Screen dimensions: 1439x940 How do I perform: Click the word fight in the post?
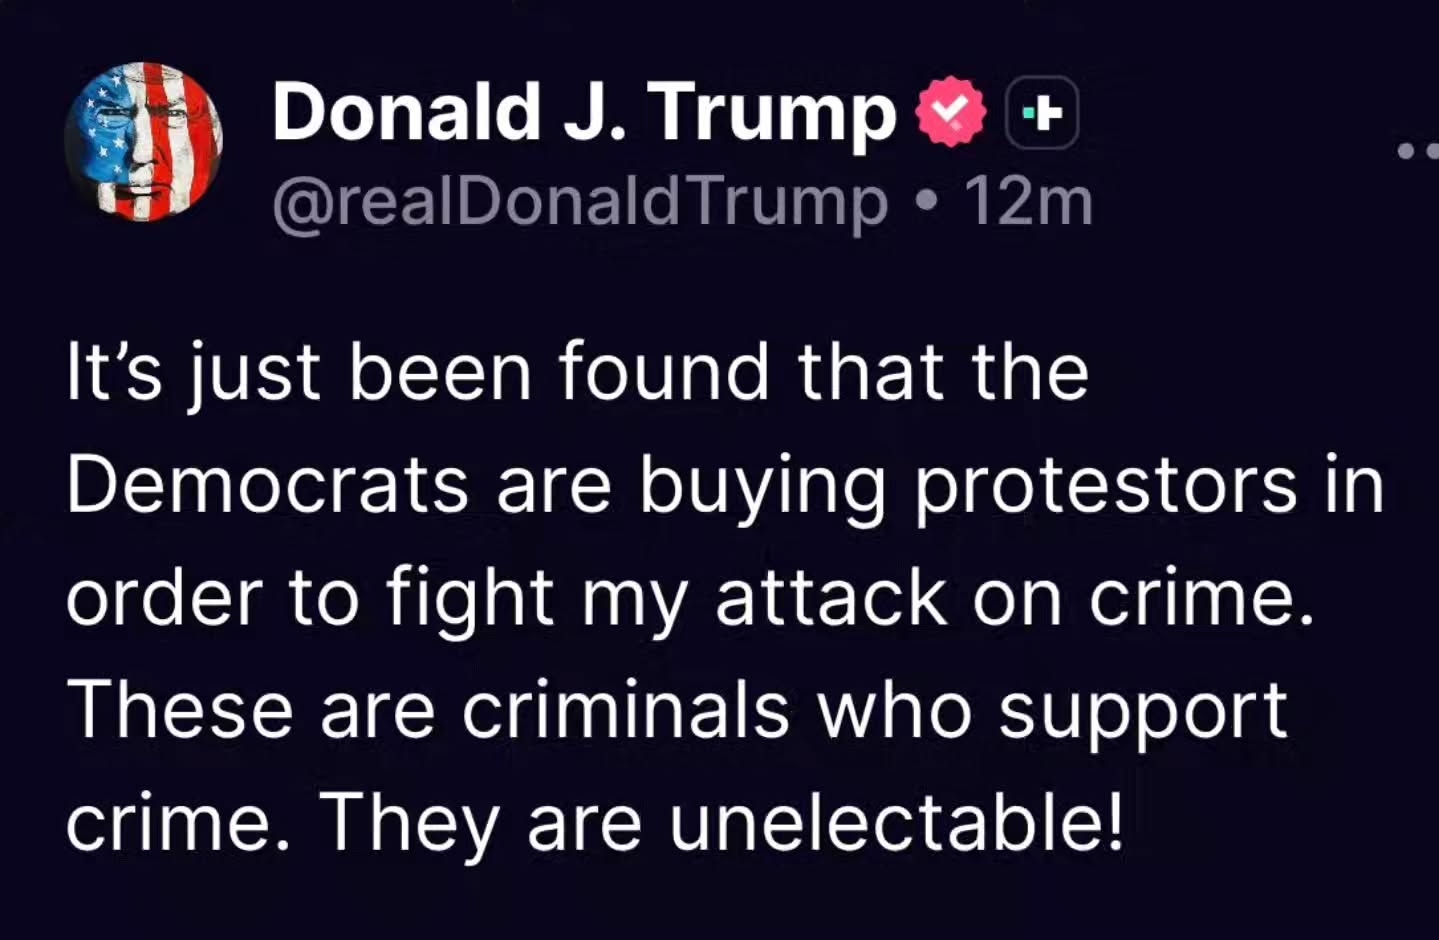click(x=470, y=600)
